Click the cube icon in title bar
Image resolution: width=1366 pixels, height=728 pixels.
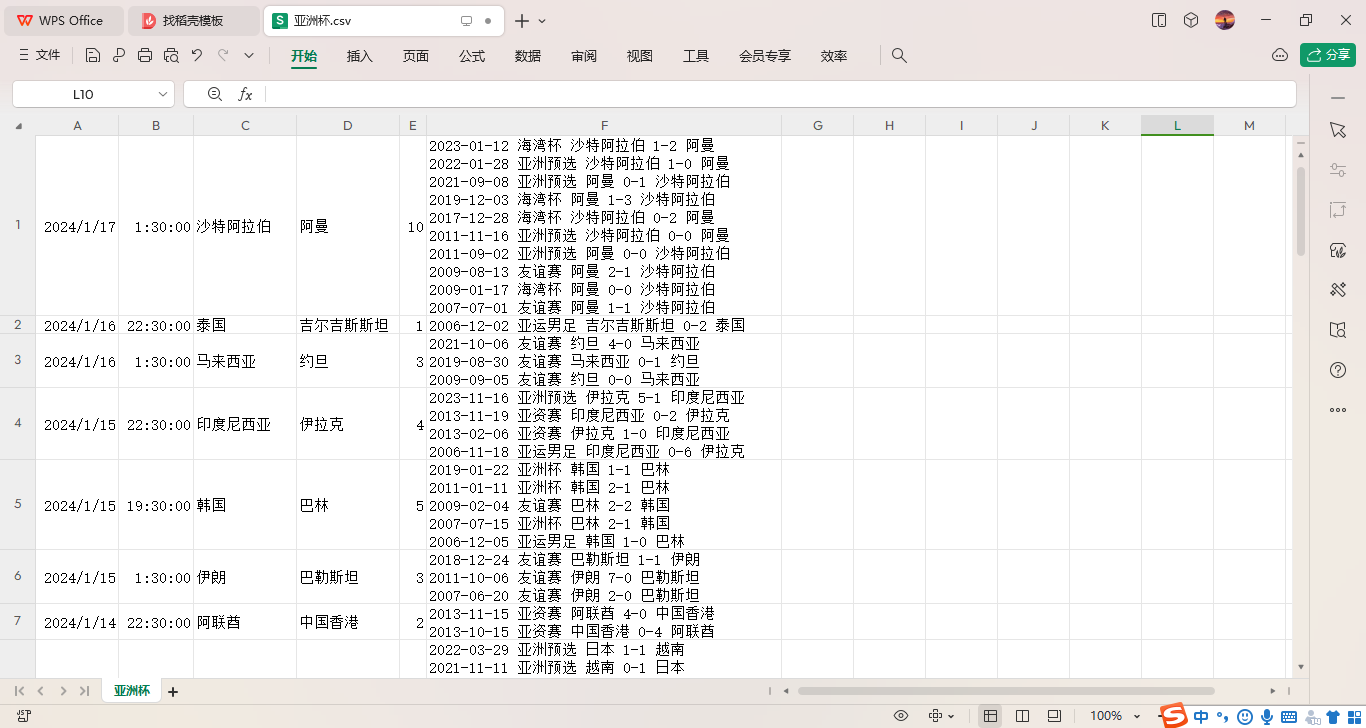[x=1191, y=20]
